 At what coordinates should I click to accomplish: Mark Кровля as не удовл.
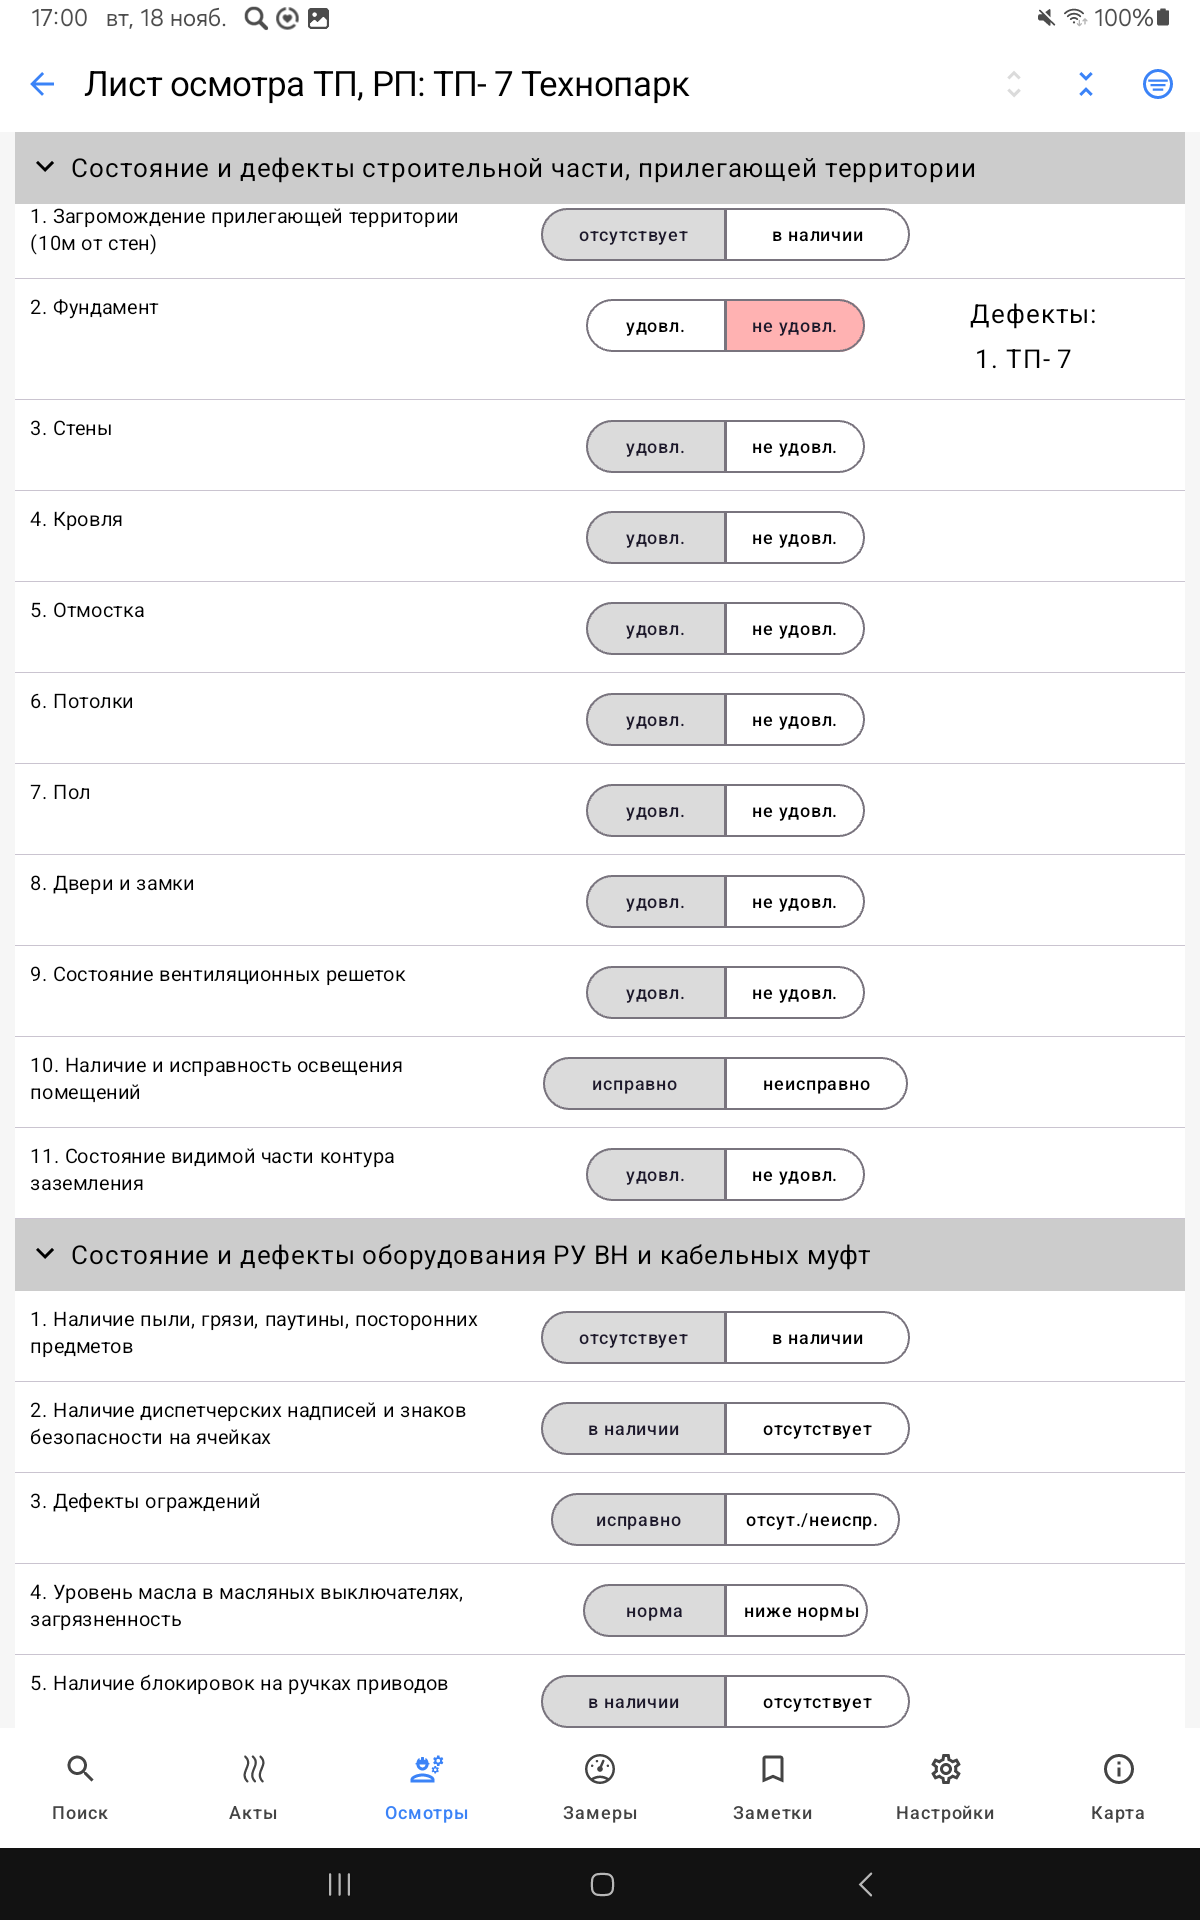(x=794, y=538)
